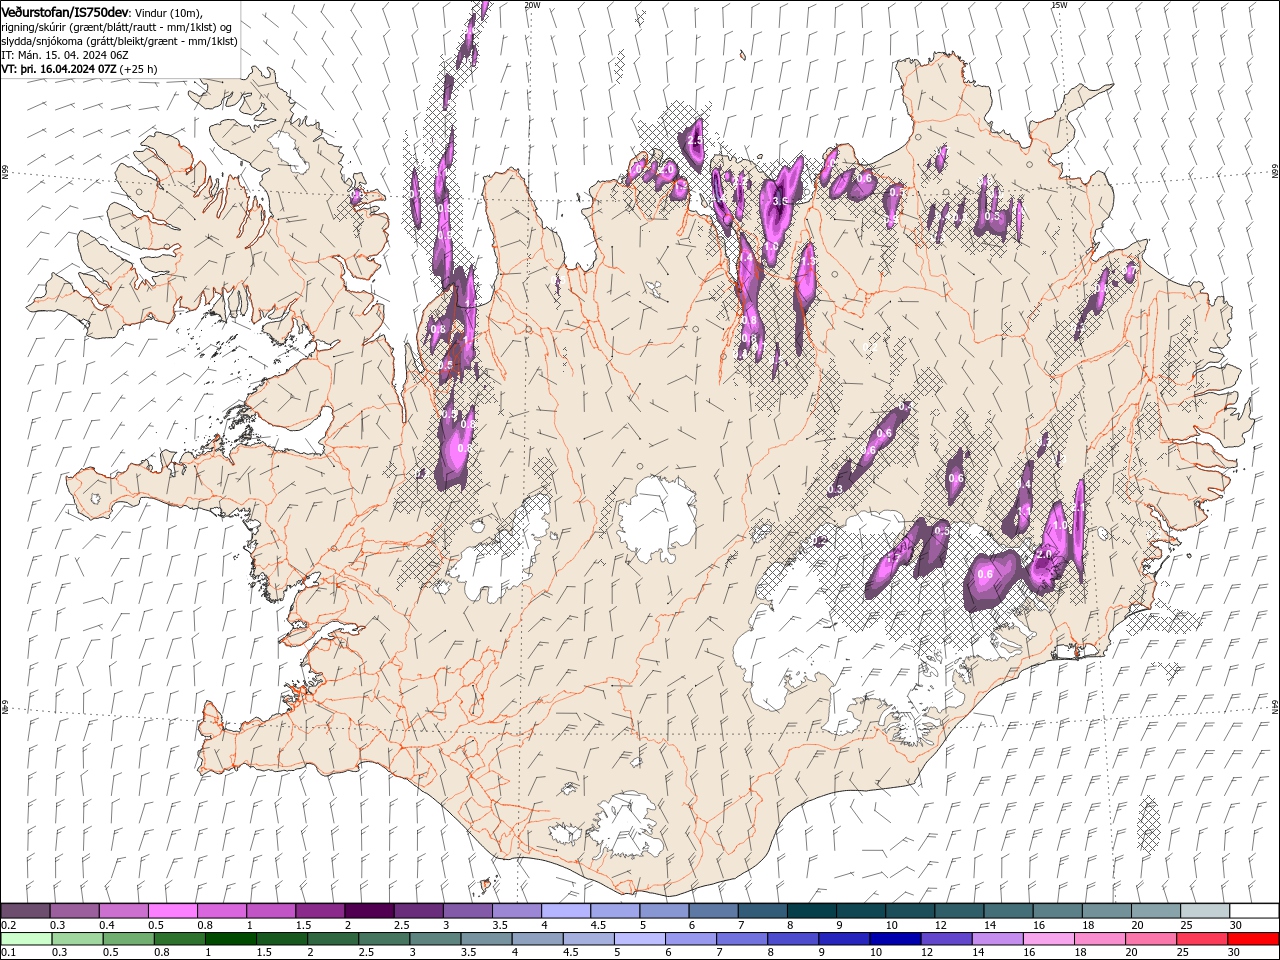1280x960 pixels.
Task: Click the violet swatch labeled 12 in blue row
Action: 946,939
